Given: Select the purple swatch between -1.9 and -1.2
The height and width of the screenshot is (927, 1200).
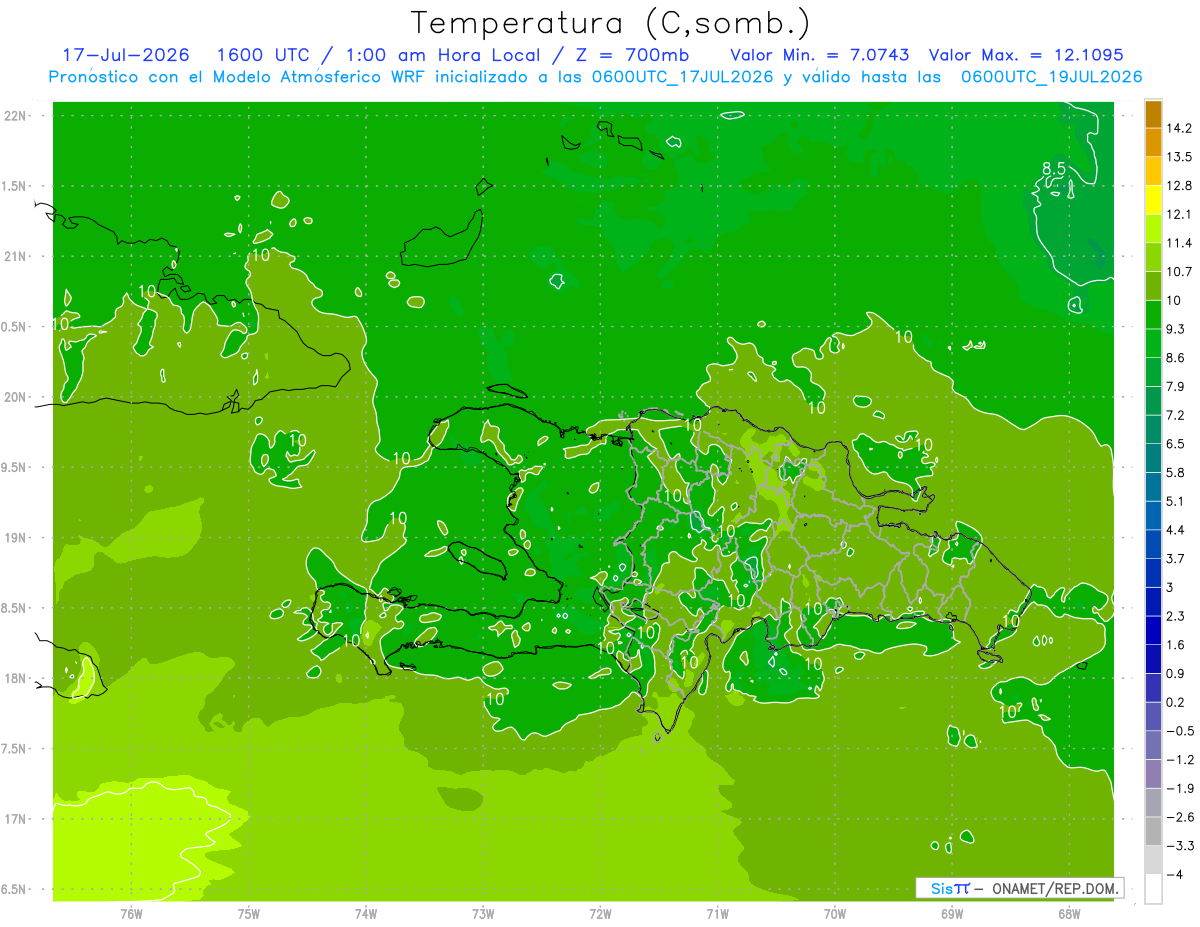Looking at the screenshot, I should [1153, 773].
